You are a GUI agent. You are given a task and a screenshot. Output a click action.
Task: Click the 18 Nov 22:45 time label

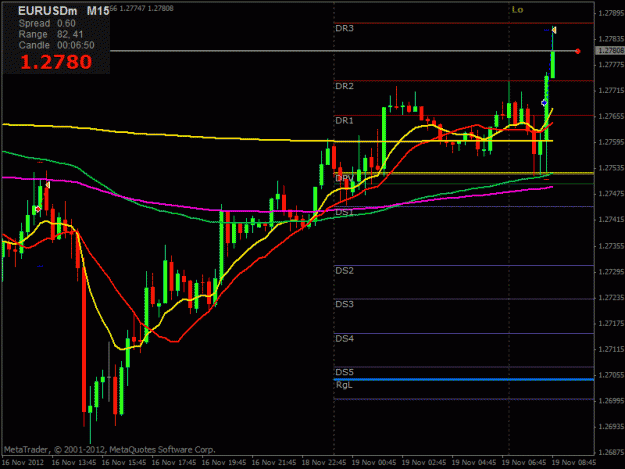pos(324,462)
